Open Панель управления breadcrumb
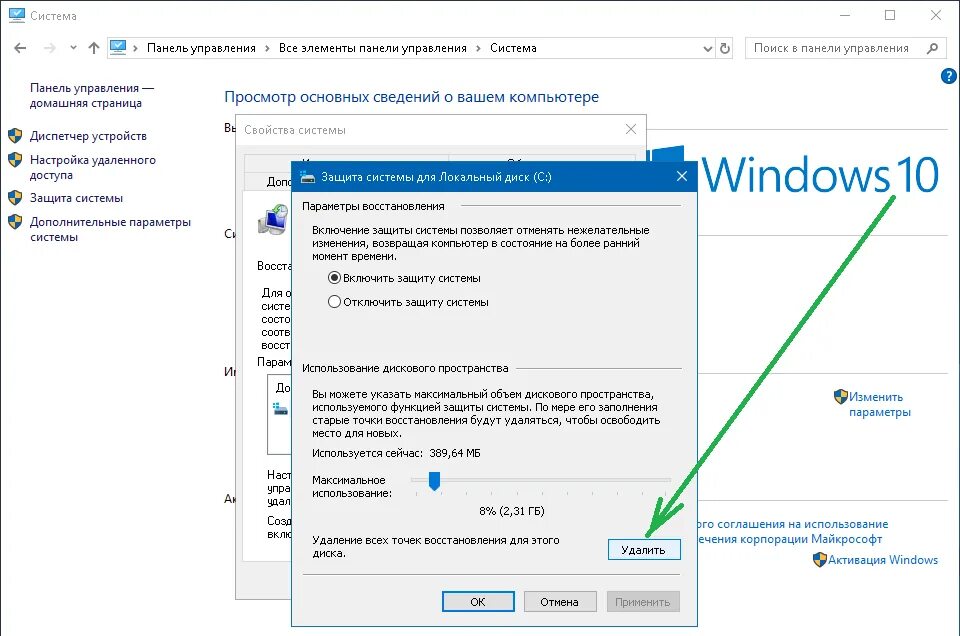Viewport: 960px width, 636px height. (x=201, y=48)
